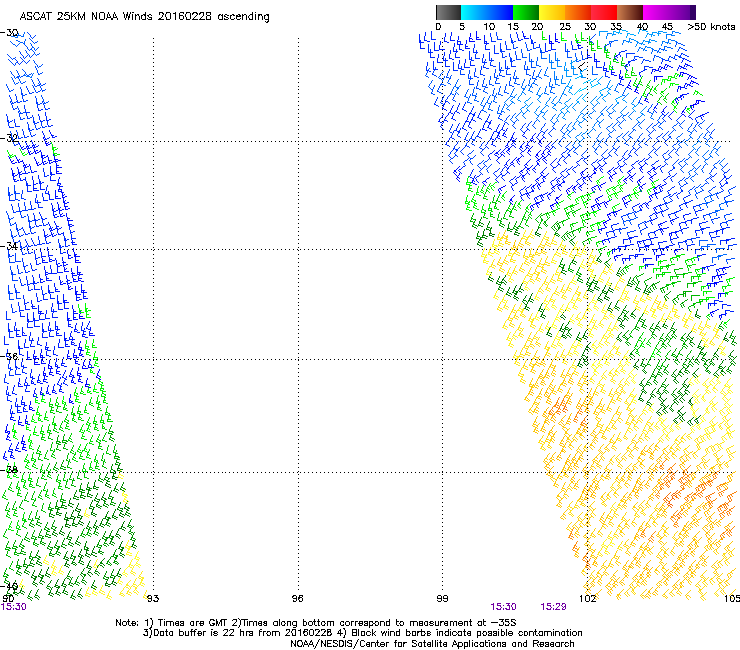Select the cyan 5-10 knots legend segment

coord(474,12)
